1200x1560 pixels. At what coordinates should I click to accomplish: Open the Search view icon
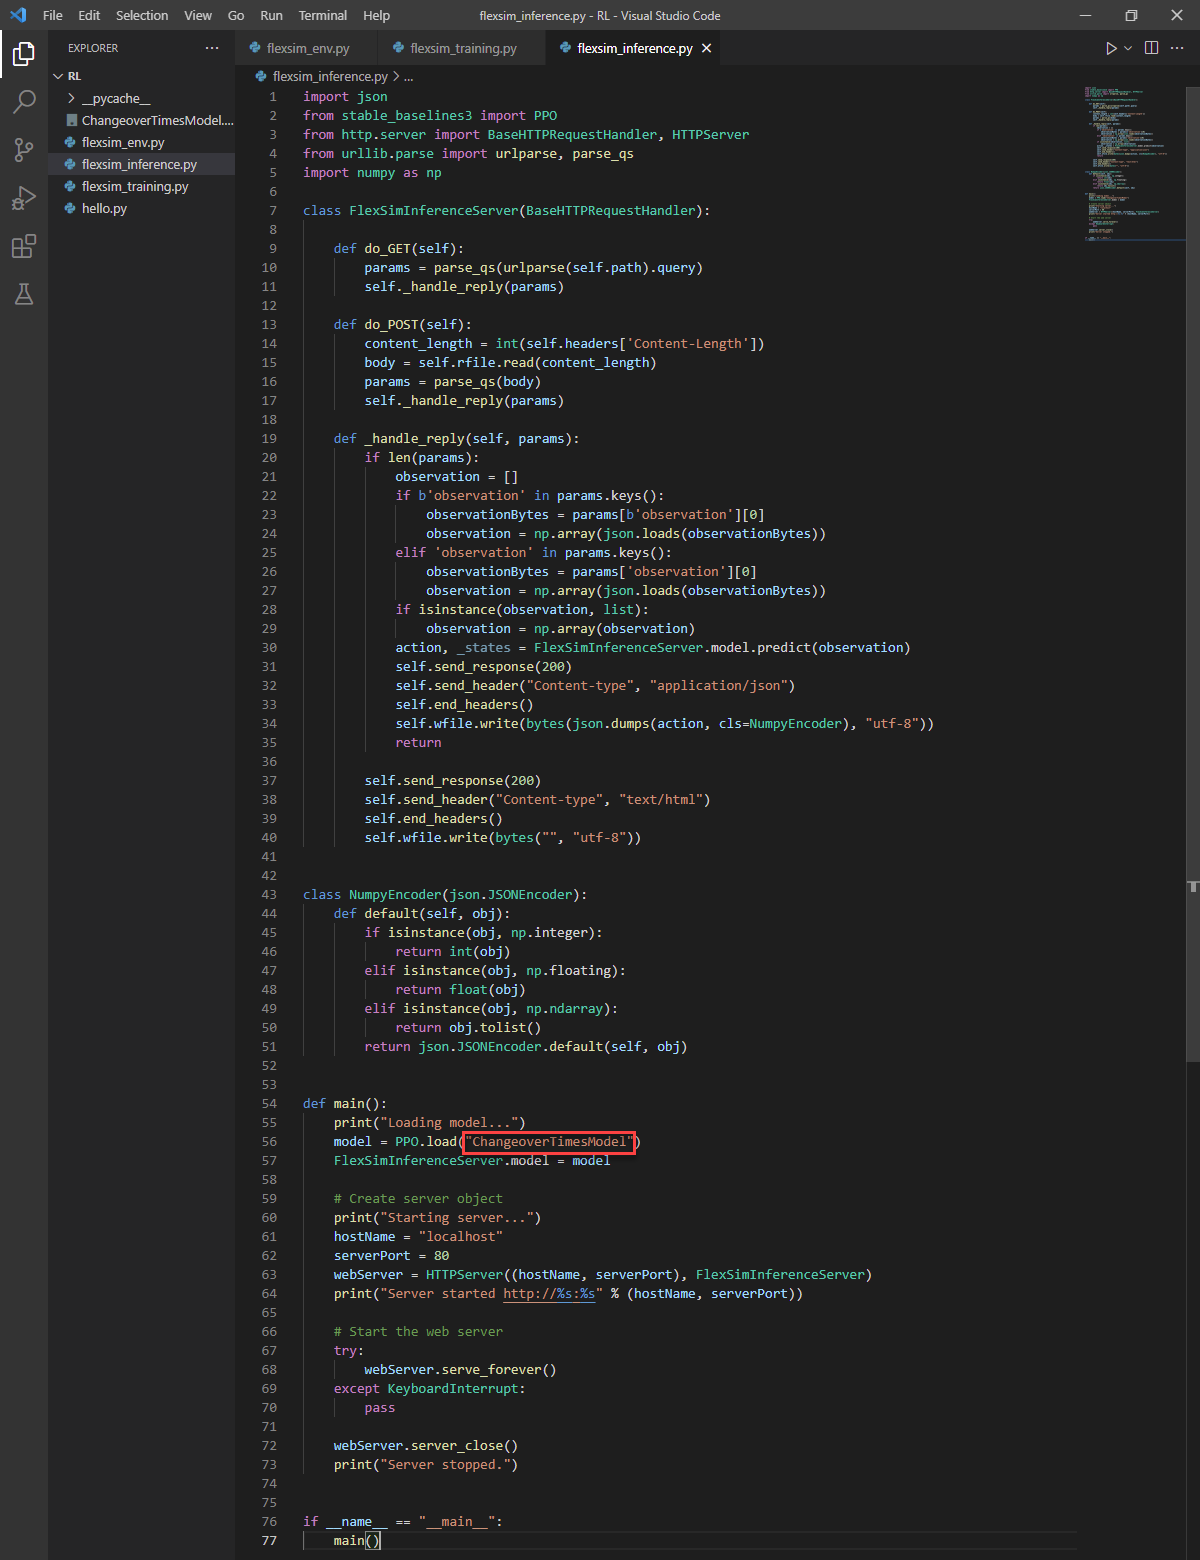[x=24, y=101]
